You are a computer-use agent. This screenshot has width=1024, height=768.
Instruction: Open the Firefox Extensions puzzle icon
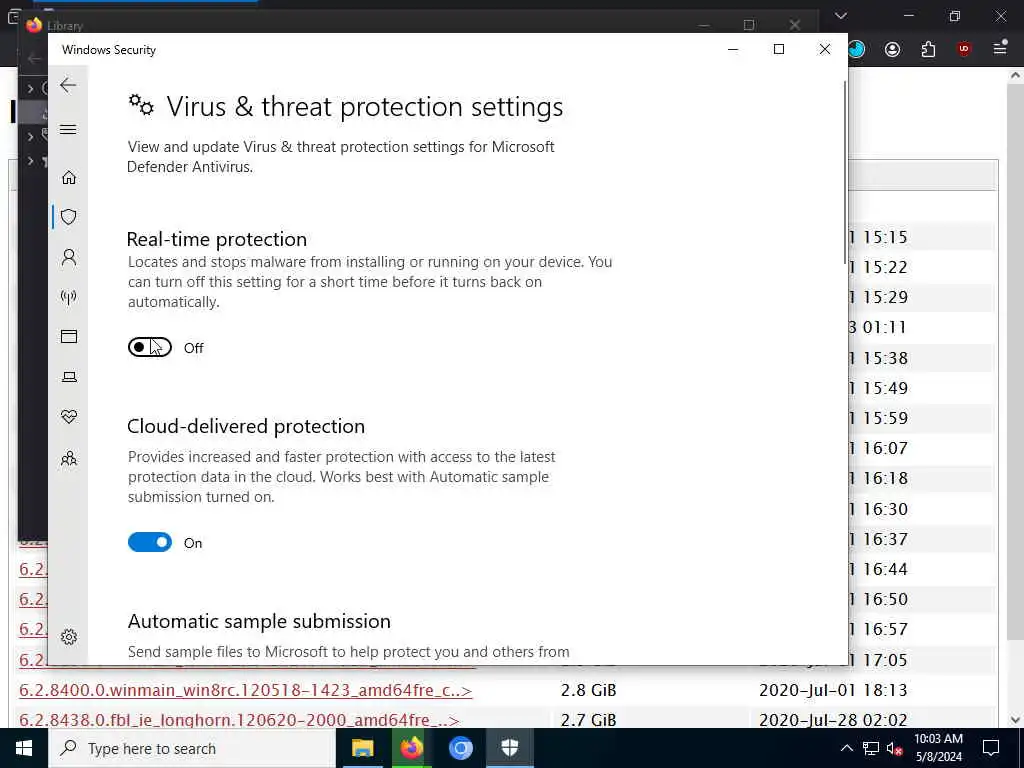tap(928, 49)
